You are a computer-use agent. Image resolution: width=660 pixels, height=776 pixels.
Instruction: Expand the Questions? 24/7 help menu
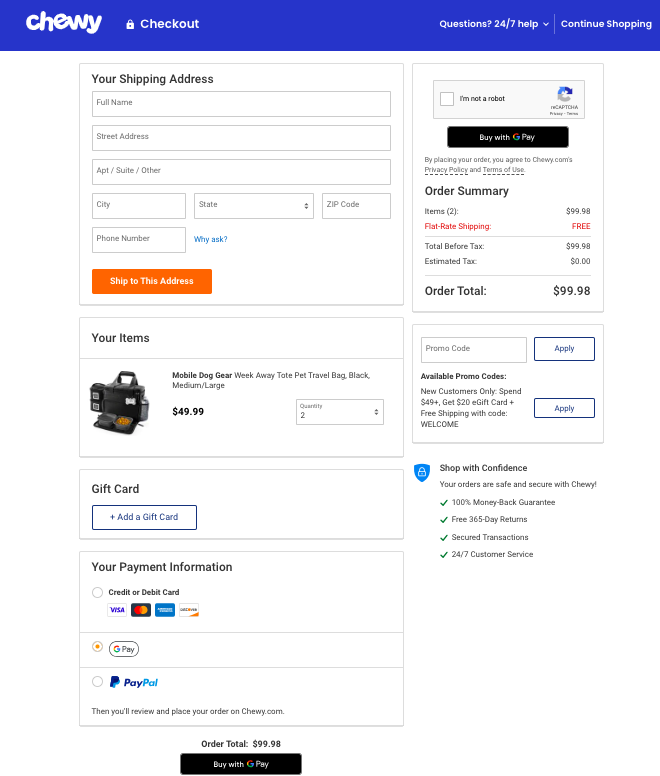click(x=494, y=24)
